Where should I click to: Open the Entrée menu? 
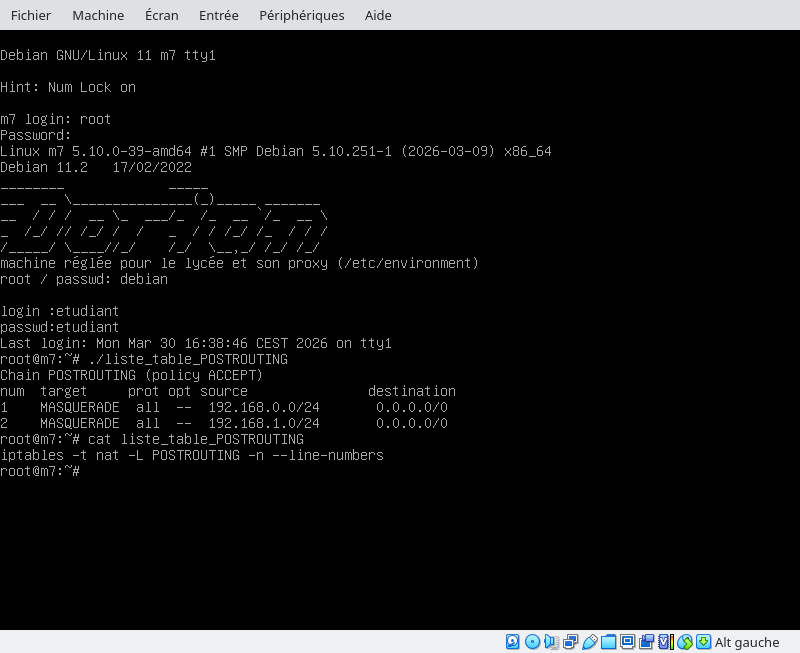point(218,15)
